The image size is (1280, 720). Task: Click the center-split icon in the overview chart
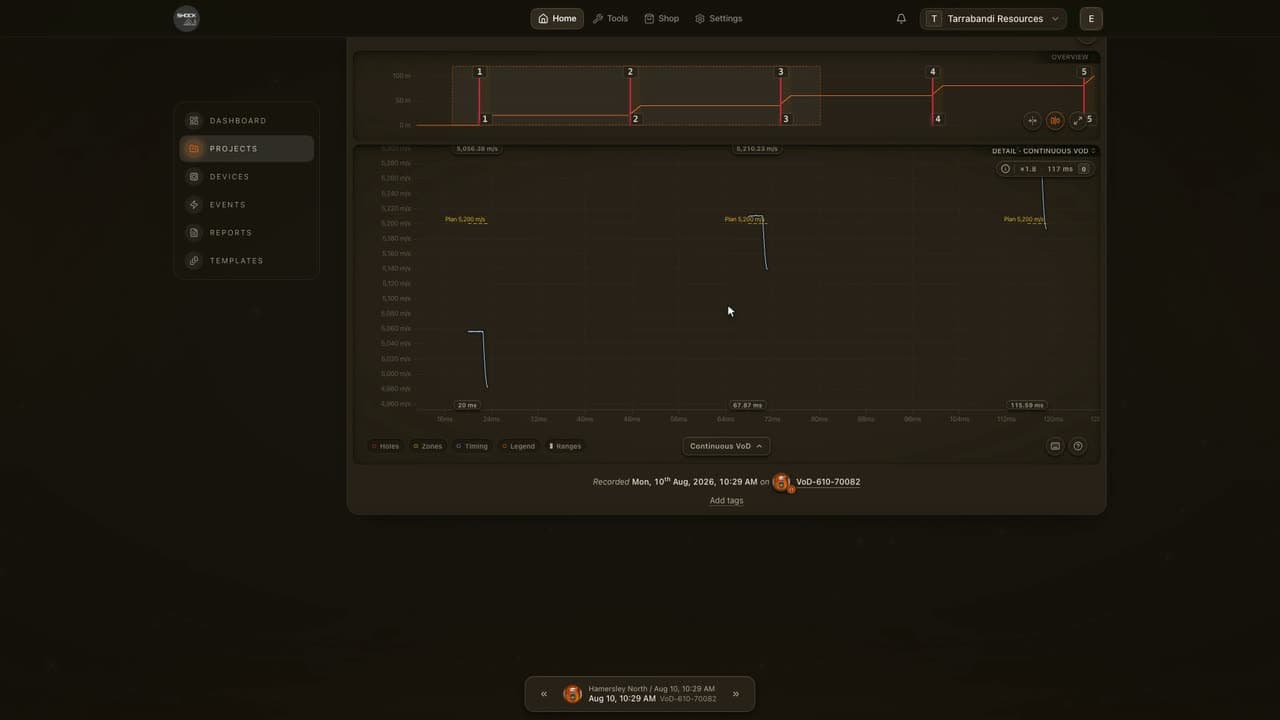pyautogui.click(x=1033, y=120)
